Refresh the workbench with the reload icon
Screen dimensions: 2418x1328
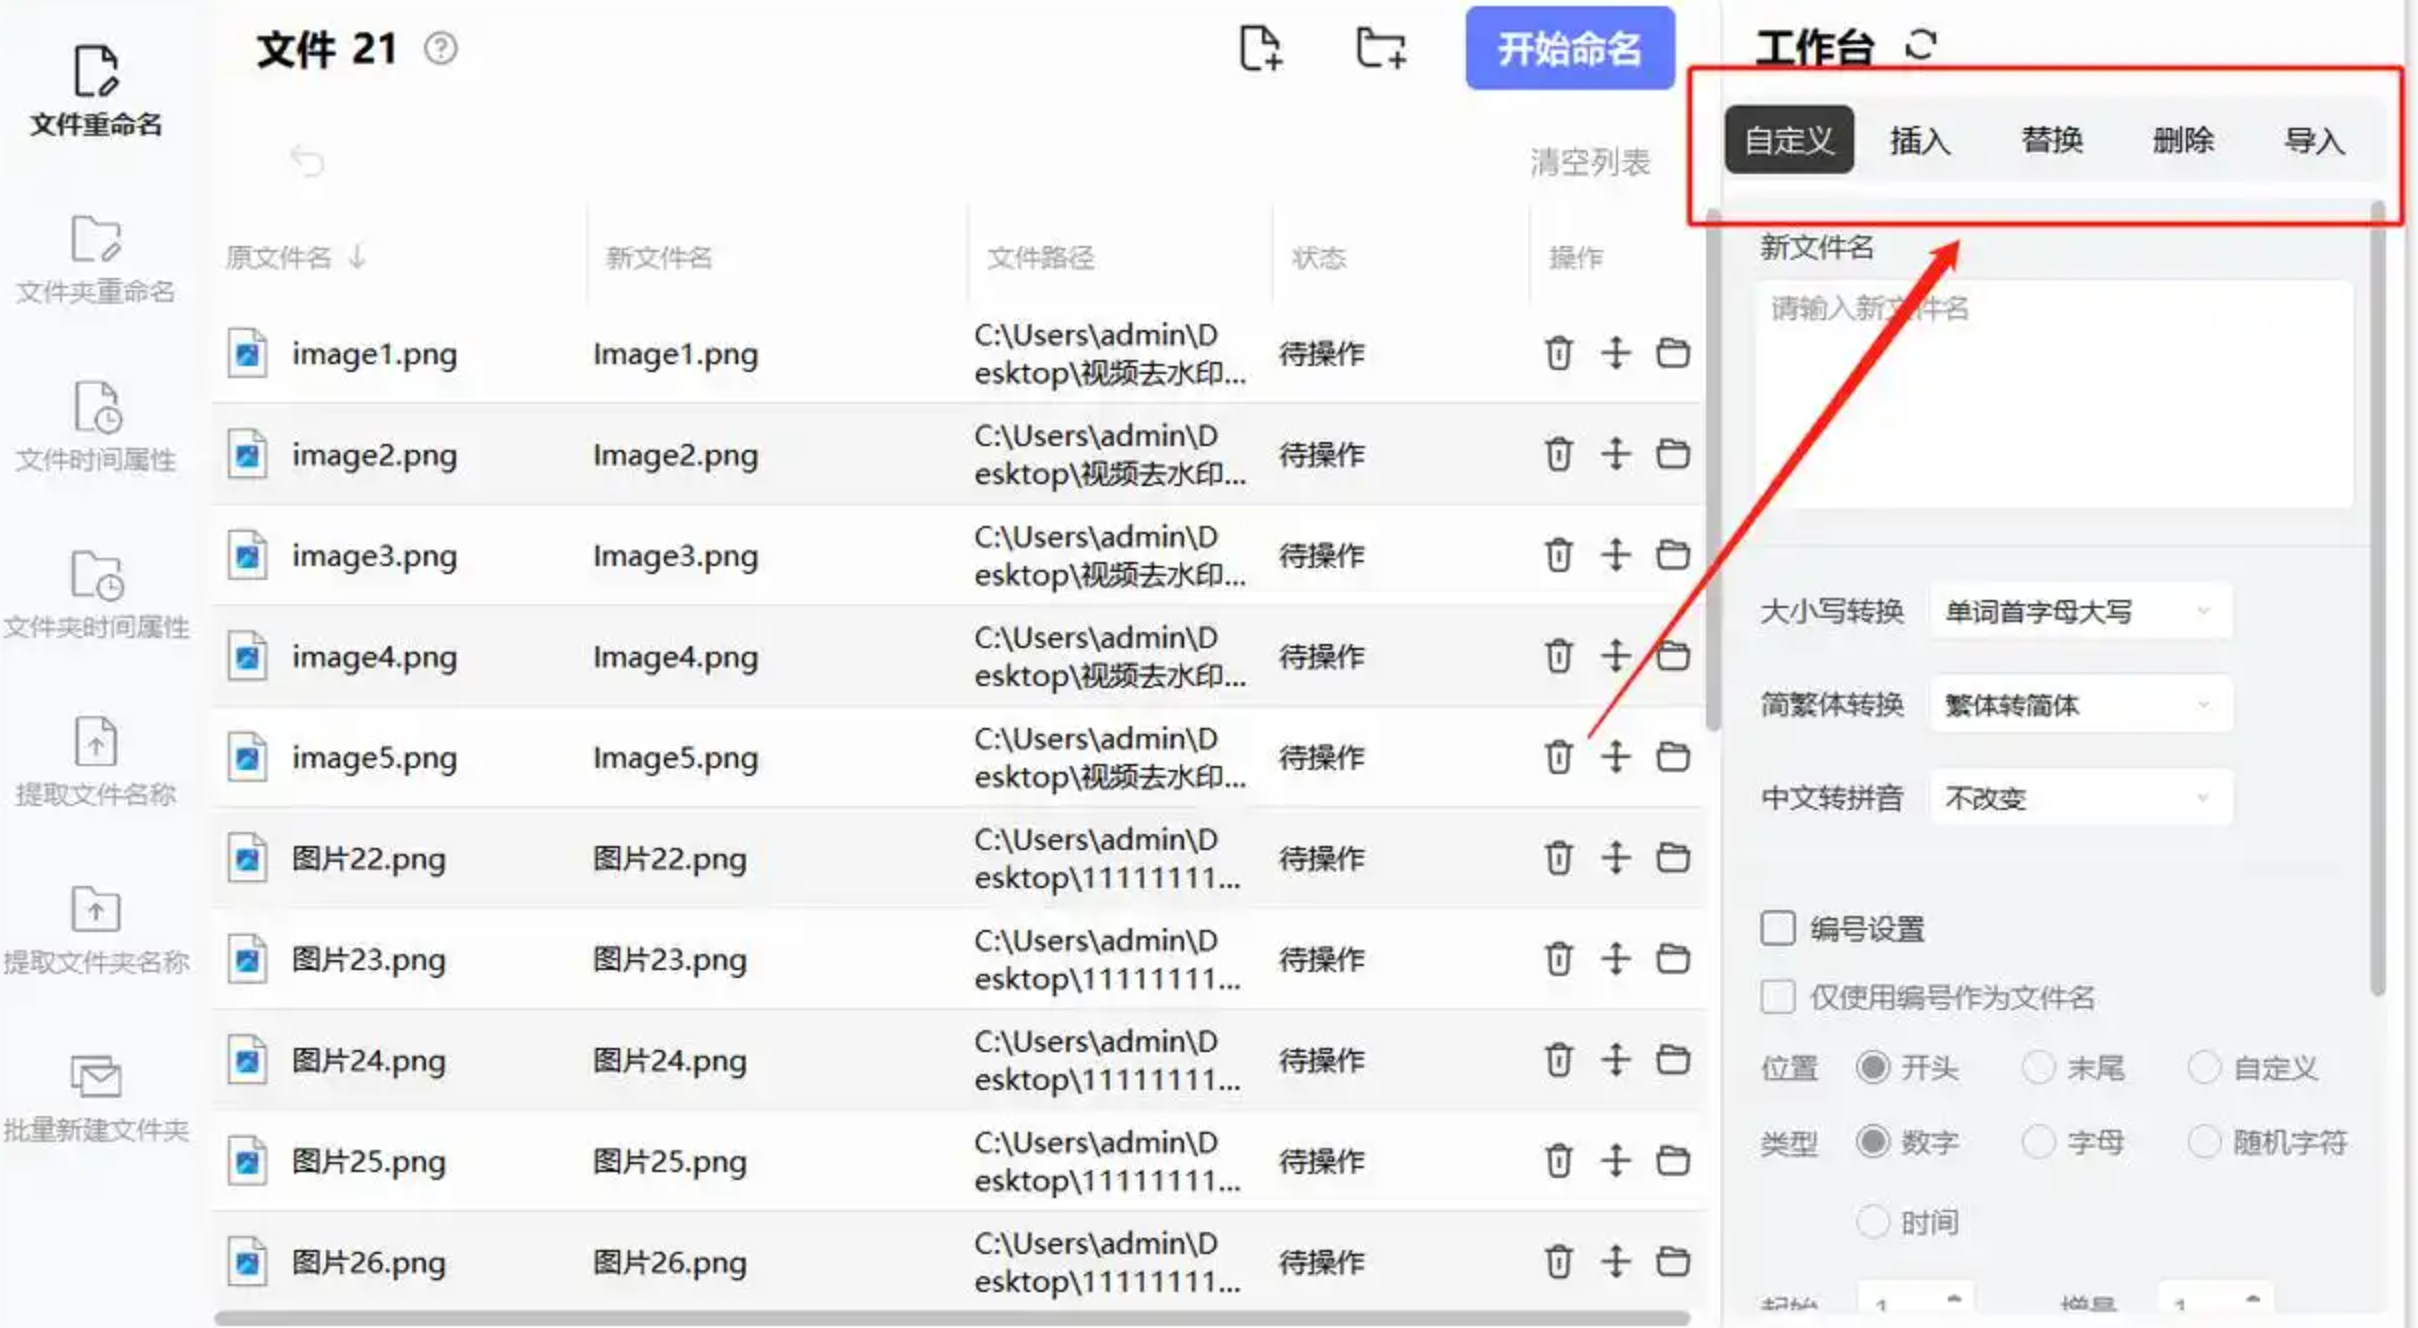coord(1921,45)
